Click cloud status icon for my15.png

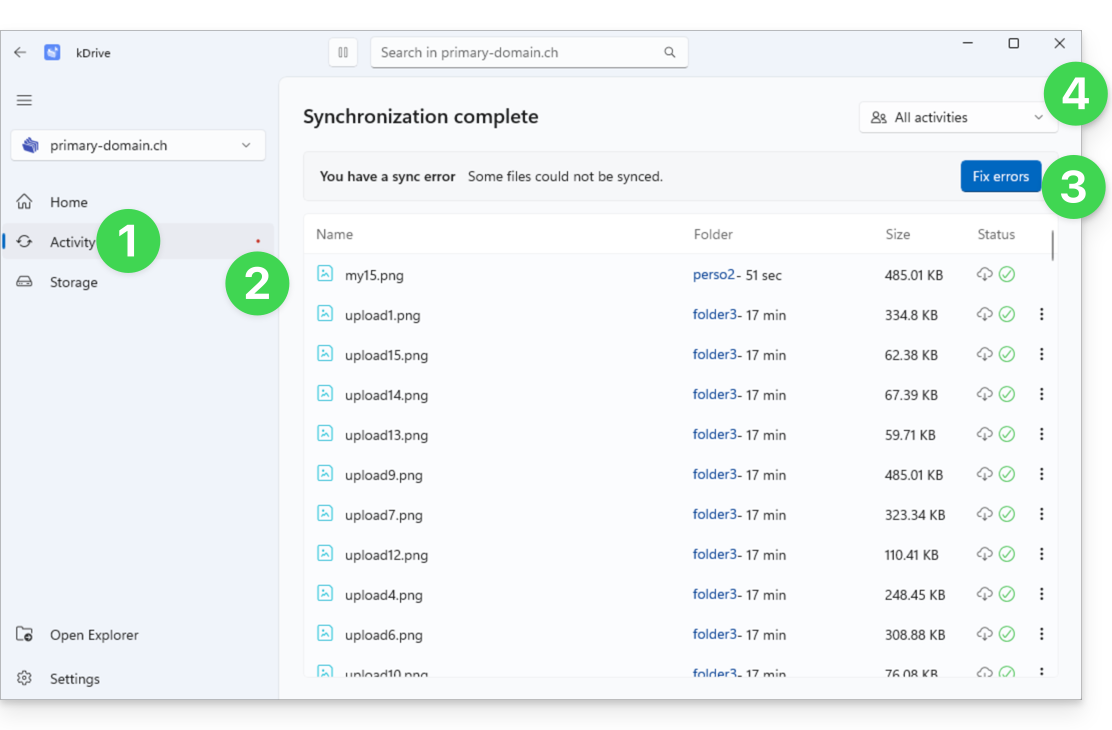(984, 275)
